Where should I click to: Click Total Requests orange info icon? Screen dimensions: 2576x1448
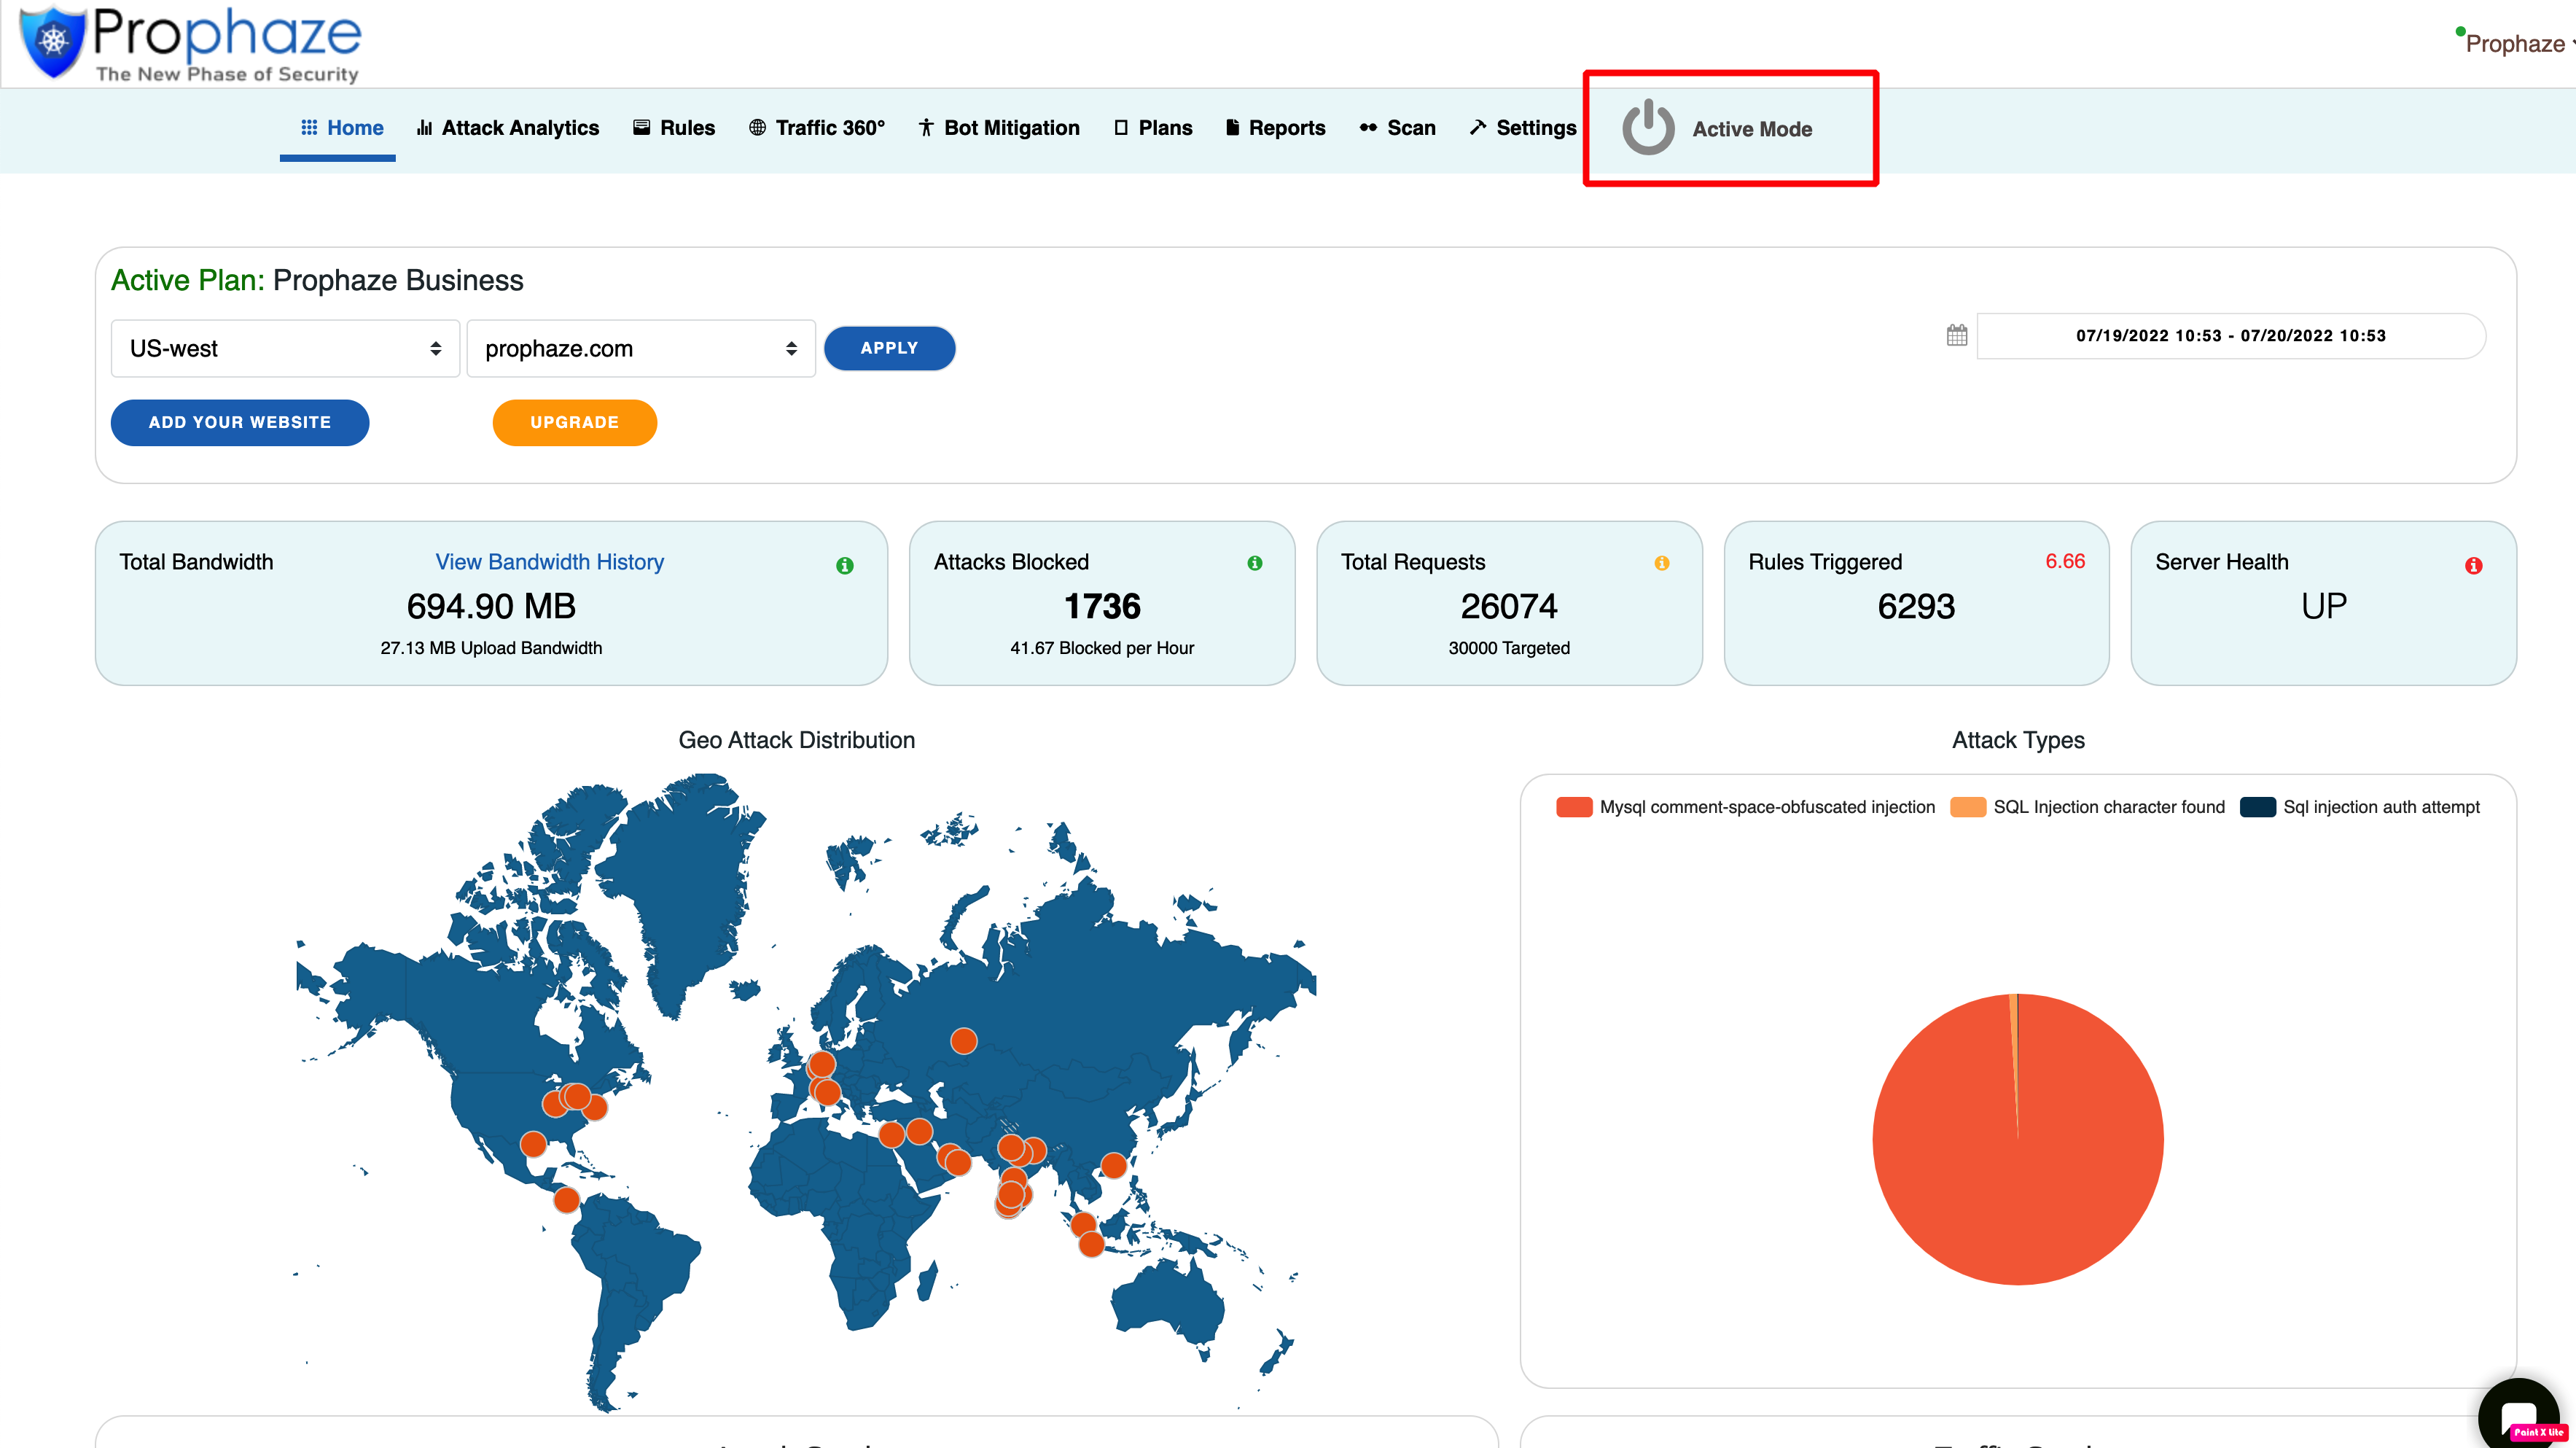point(1661,563)
